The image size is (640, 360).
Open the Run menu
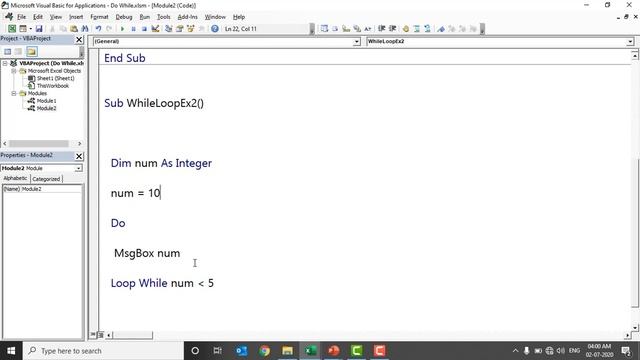[144, 17]
